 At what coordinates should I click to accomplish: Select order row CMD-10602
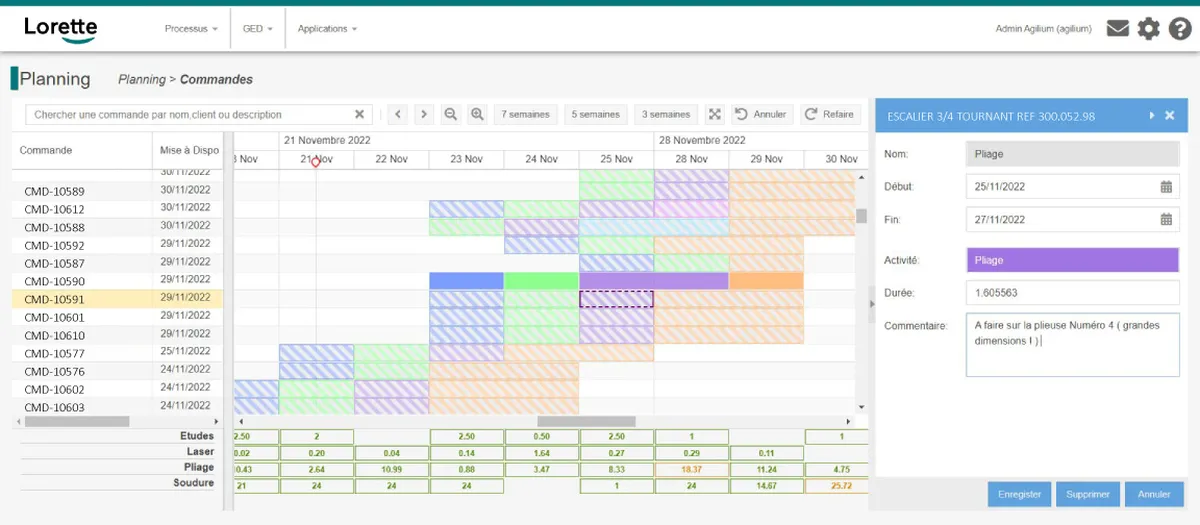point(117,389)
